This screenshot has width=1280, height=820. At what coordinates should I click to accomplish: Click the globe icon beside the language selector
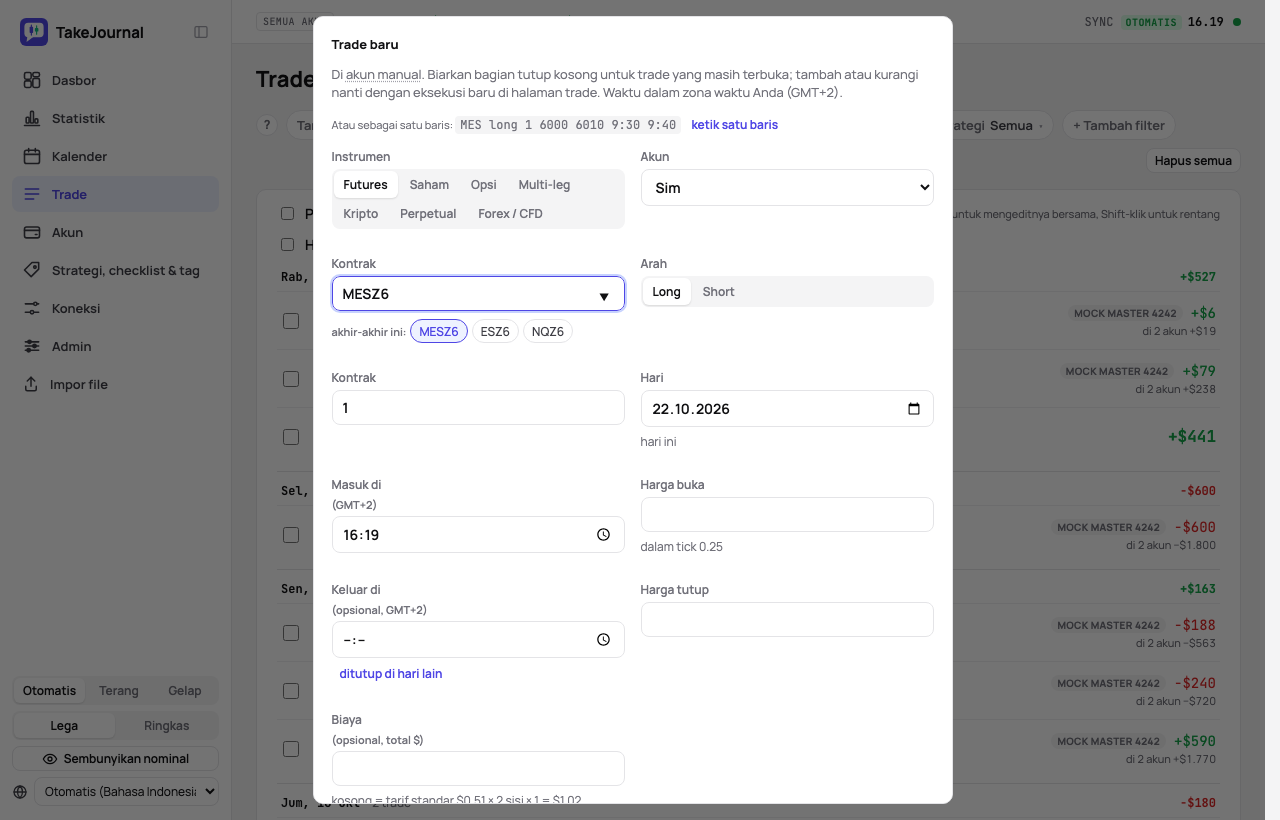(20, 792)
